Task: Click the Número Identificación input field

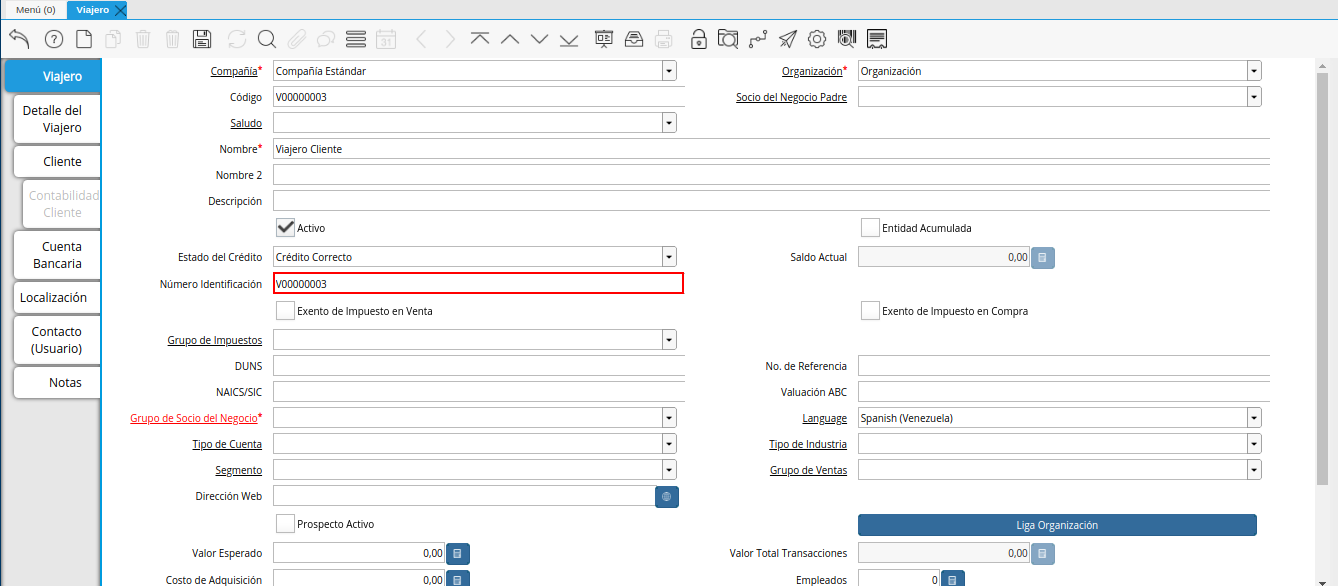Action: click(478, 284)
